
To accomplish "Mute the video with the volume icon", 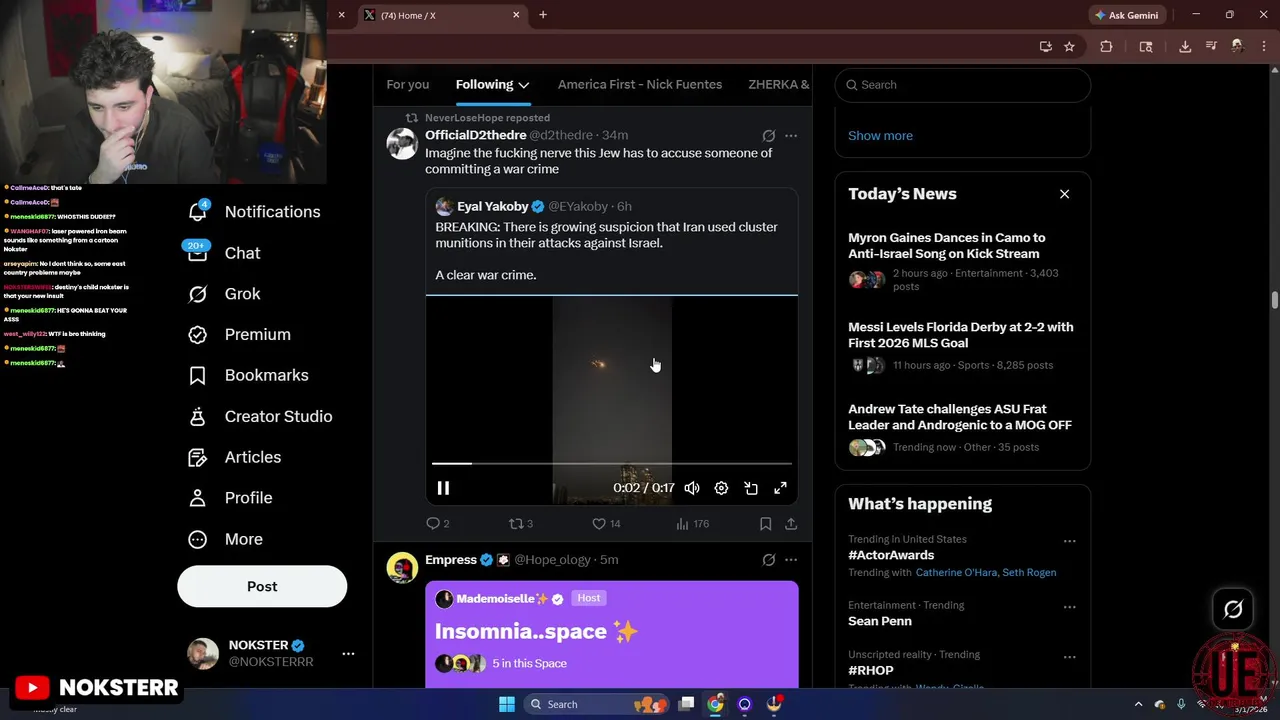I will point(692,488).
